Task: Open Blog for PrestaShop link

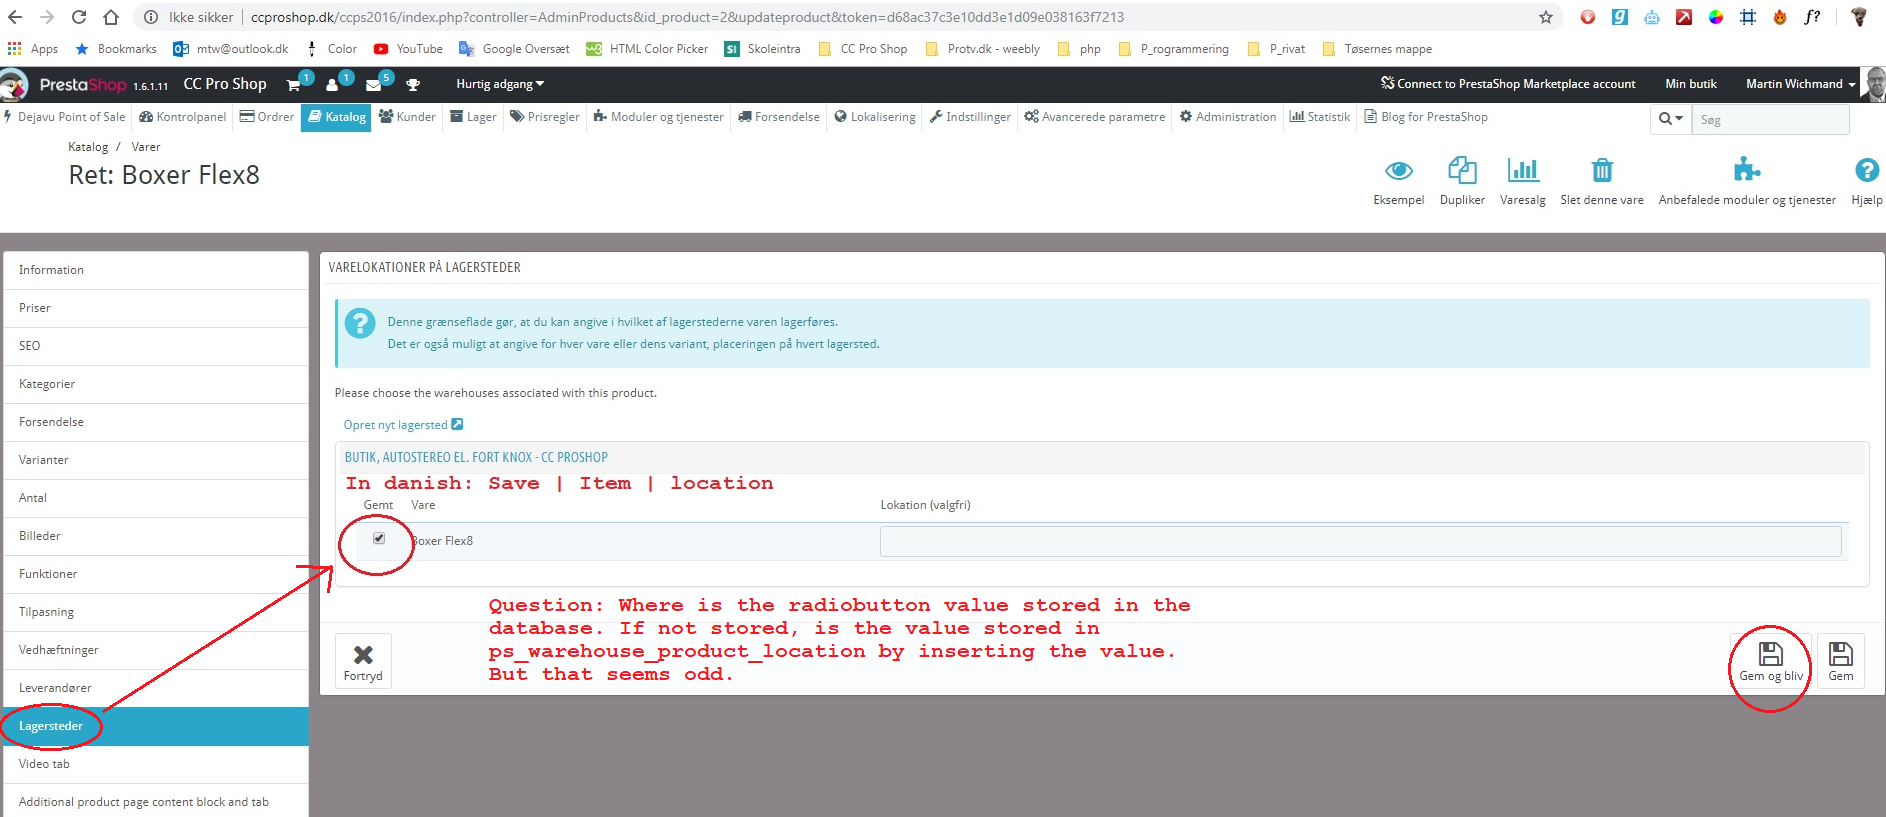Action: point(1426,117)
